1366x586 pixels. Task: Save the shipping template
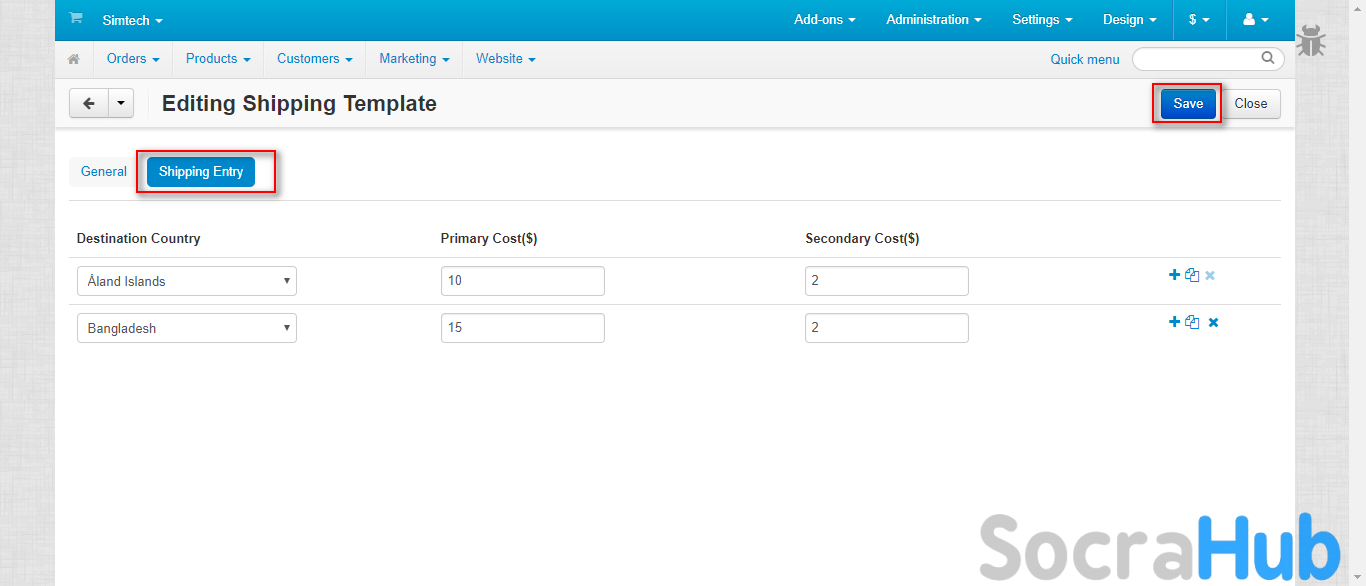coord(1188,103)
